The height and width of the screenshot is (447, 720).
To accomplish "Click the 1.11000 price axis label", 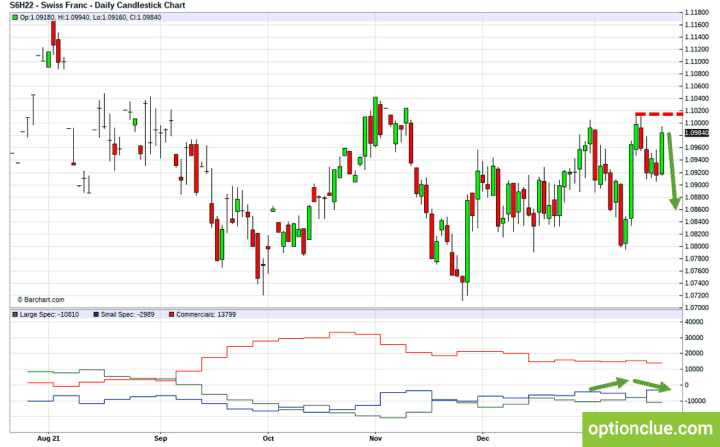I will pos(697,62).
